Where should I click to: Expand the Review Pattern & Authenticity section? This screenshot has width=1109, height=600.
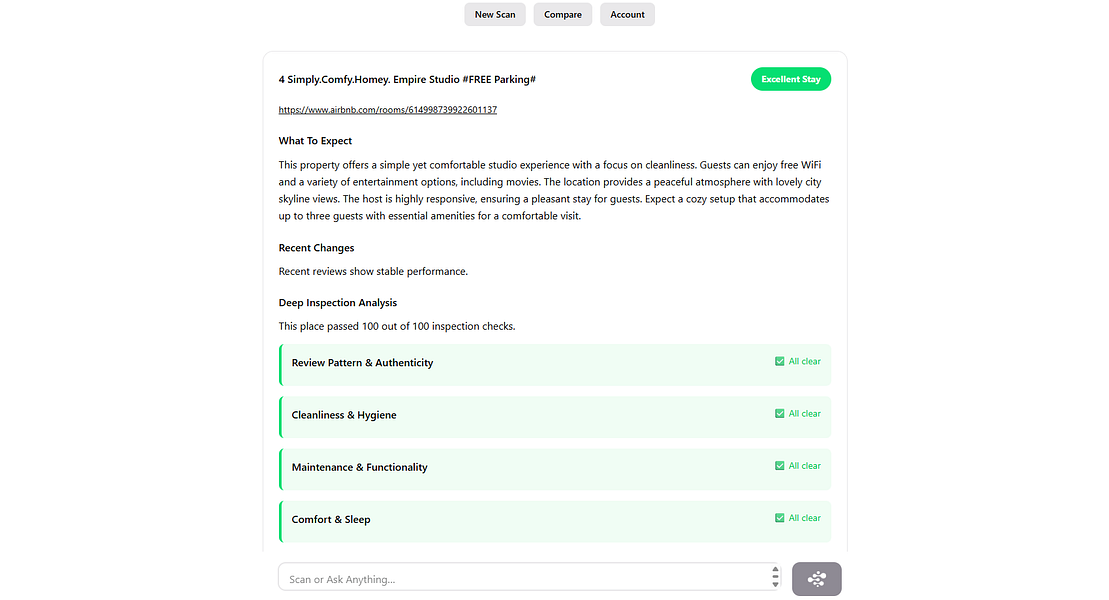pos(555,365)
